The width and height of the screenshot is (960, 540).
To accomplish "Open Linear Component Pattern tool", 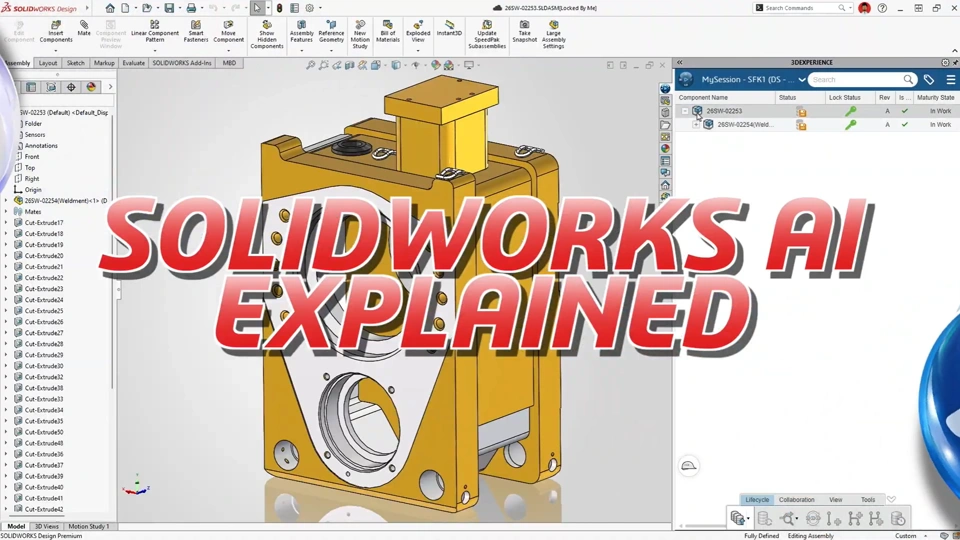I will [155, 32].
